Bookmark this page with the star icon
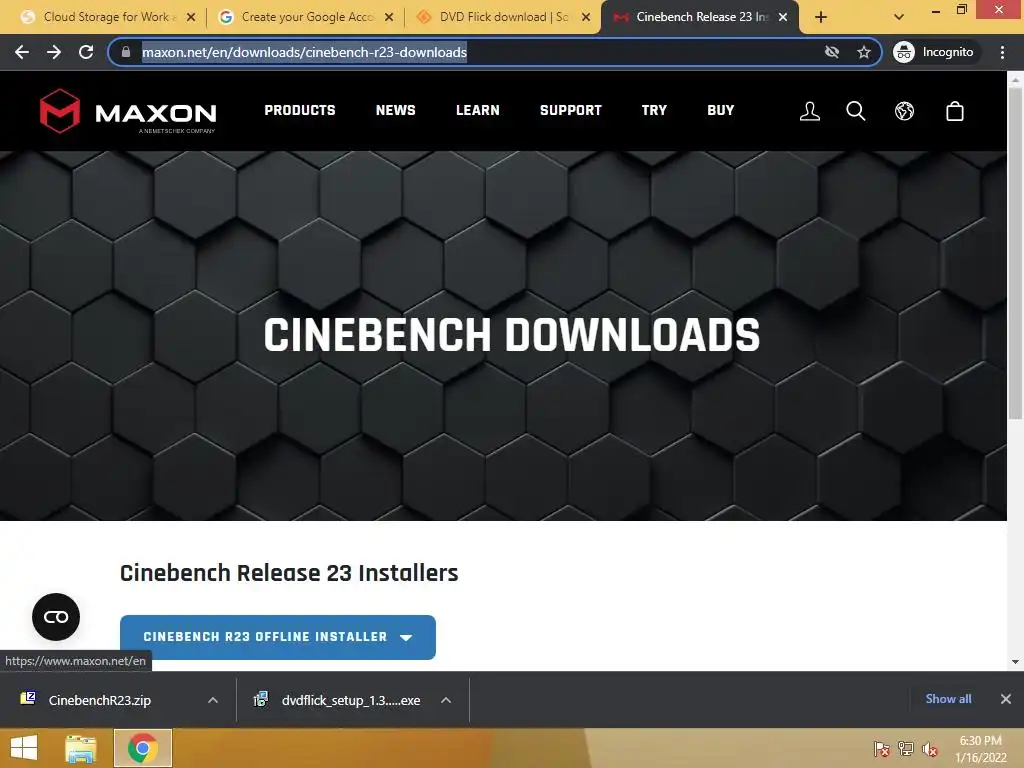Viewport: 1024px width, 768px height. click(864, 52)
